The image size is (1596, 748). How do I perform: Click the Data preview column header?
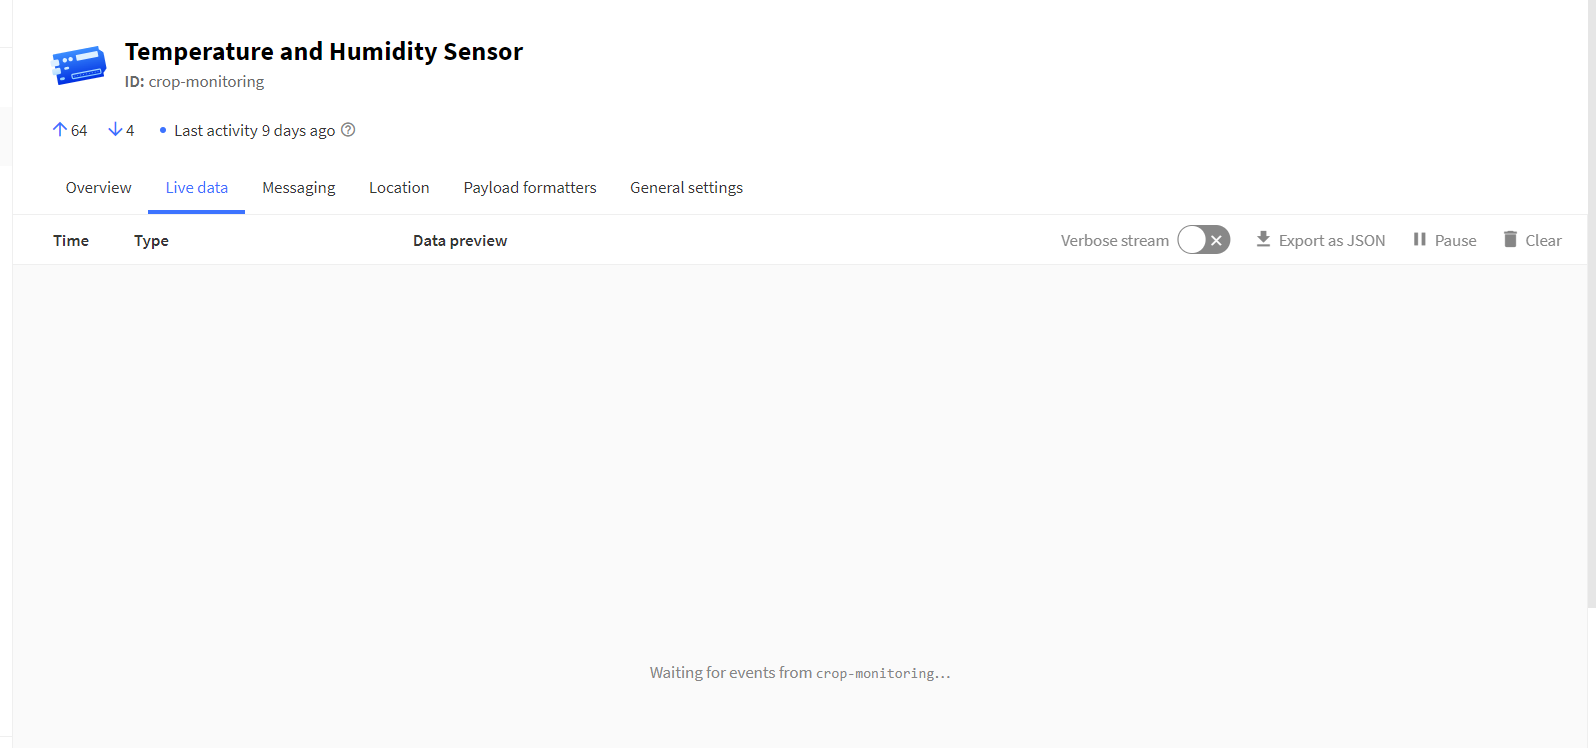460,241
